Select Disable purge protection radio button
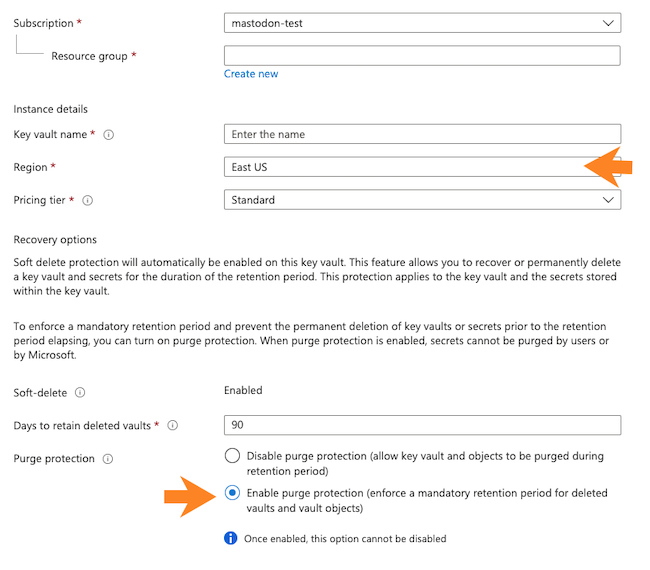The height and width of the screenshot is (570, 650). [x=232, y=456]
